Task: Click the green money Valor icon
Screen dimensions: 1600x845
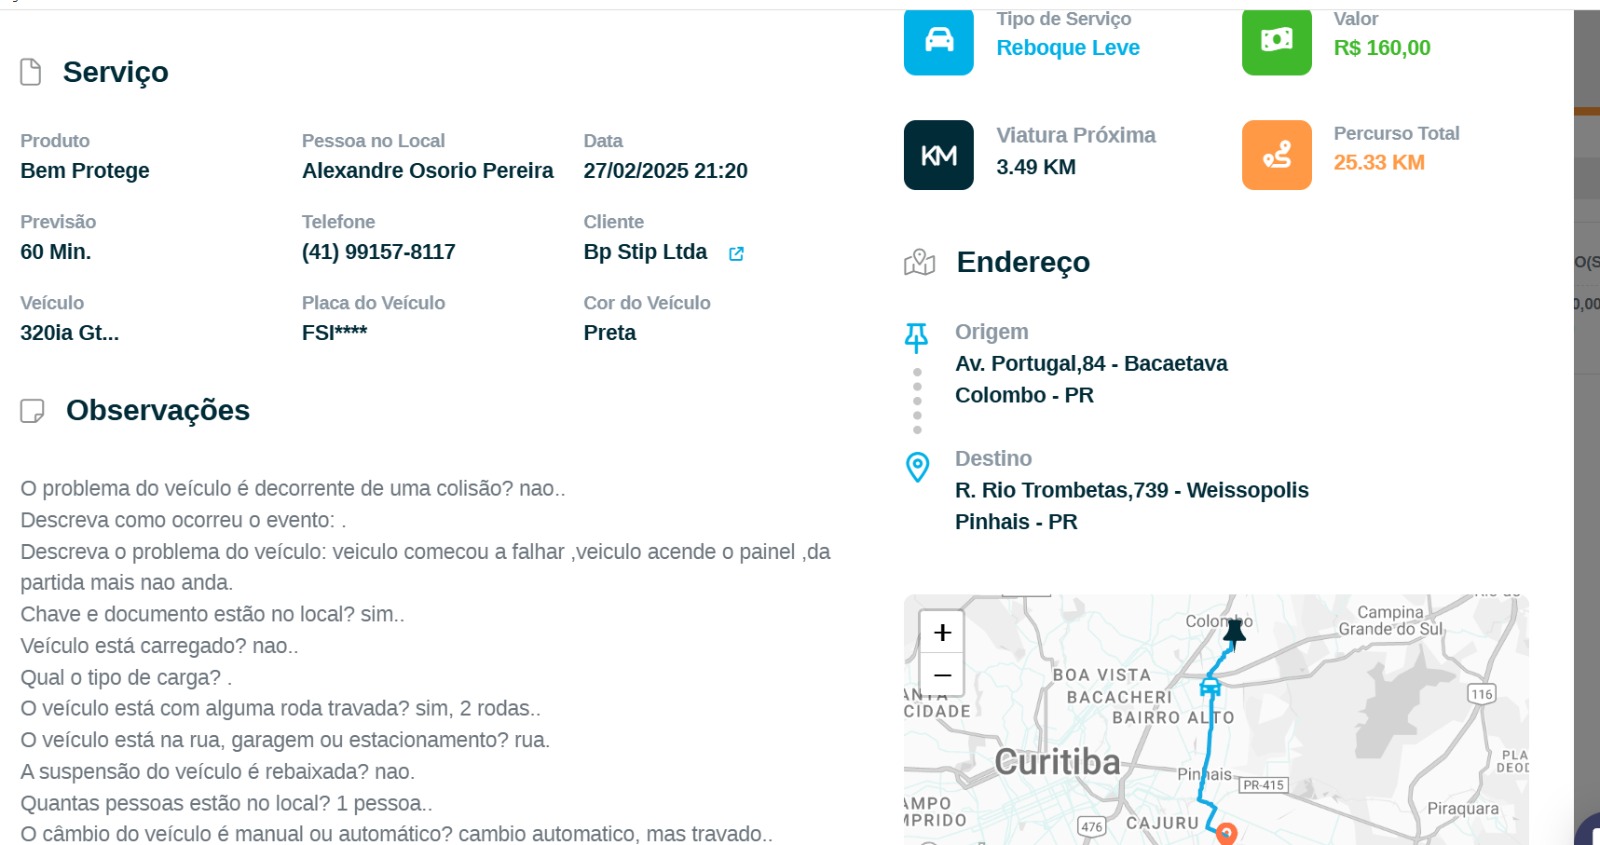Action: coord(1276,42)
